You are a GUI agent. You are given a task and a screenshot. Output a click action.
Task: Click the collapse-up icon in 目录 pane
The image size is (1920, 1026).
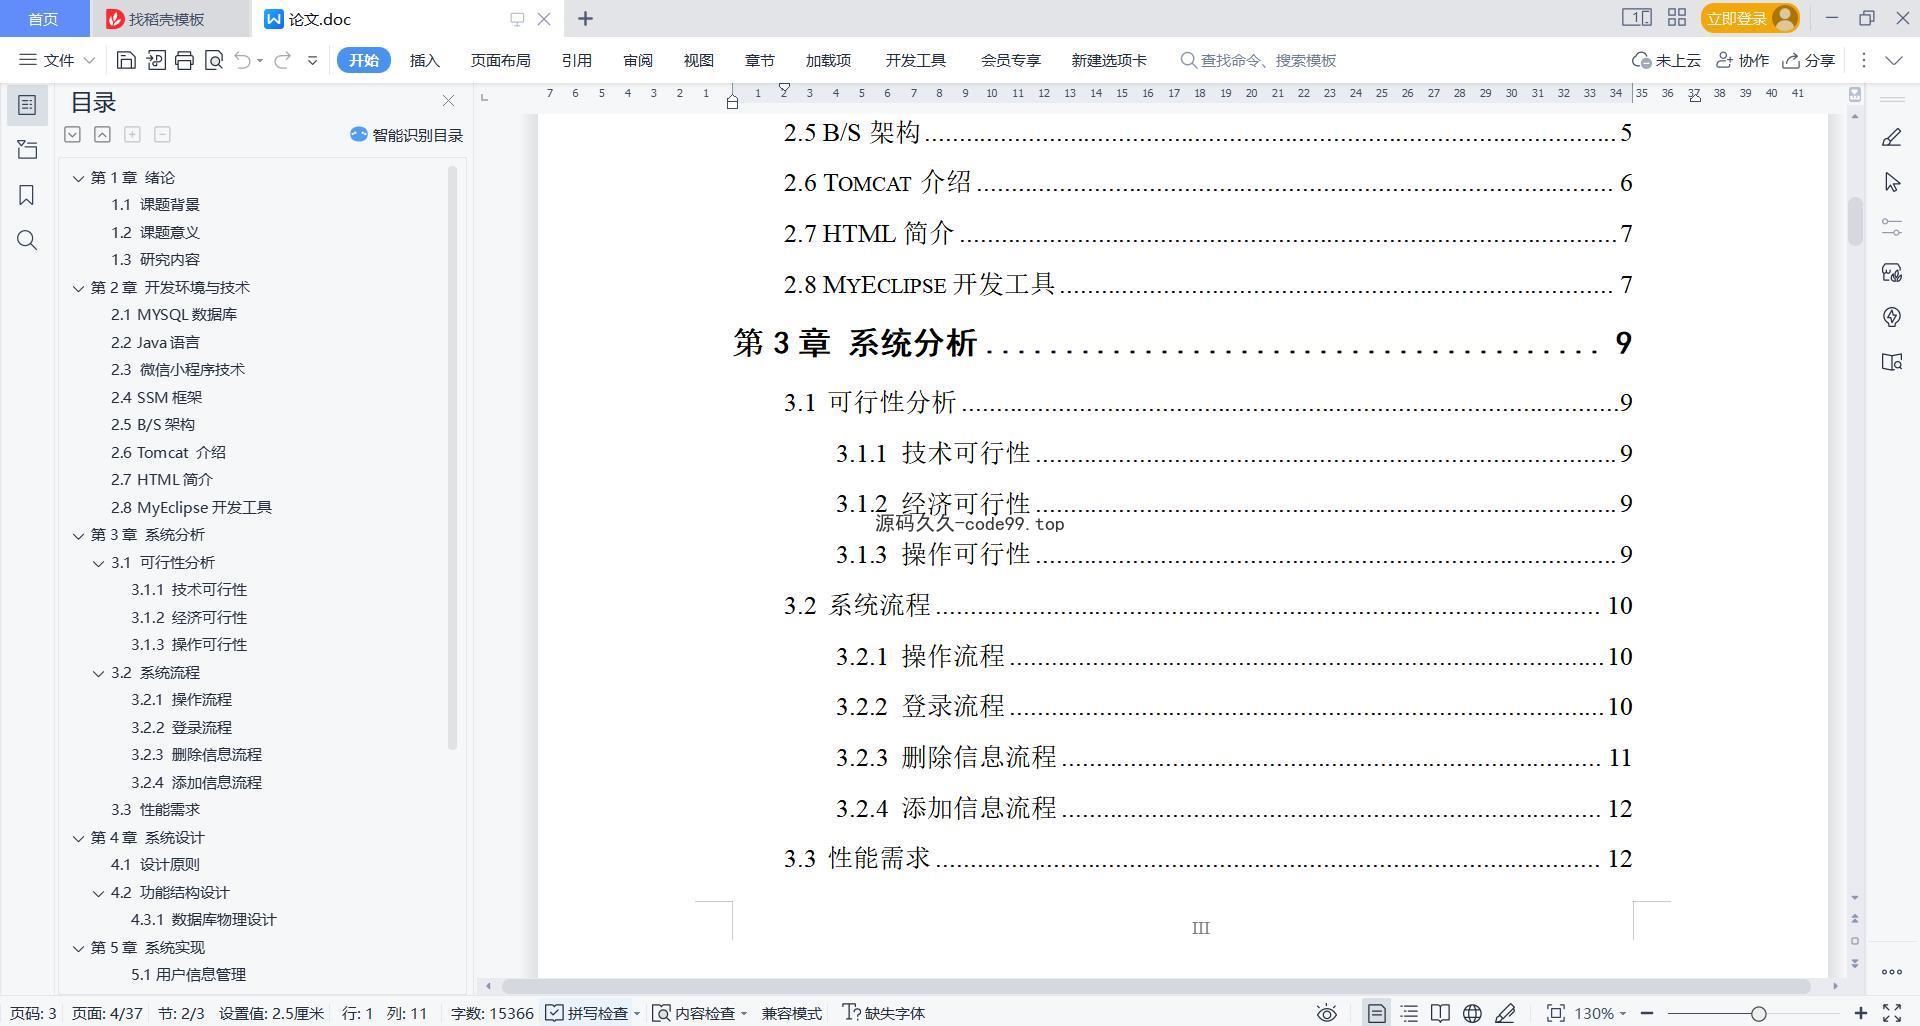(x=102, y=134)
